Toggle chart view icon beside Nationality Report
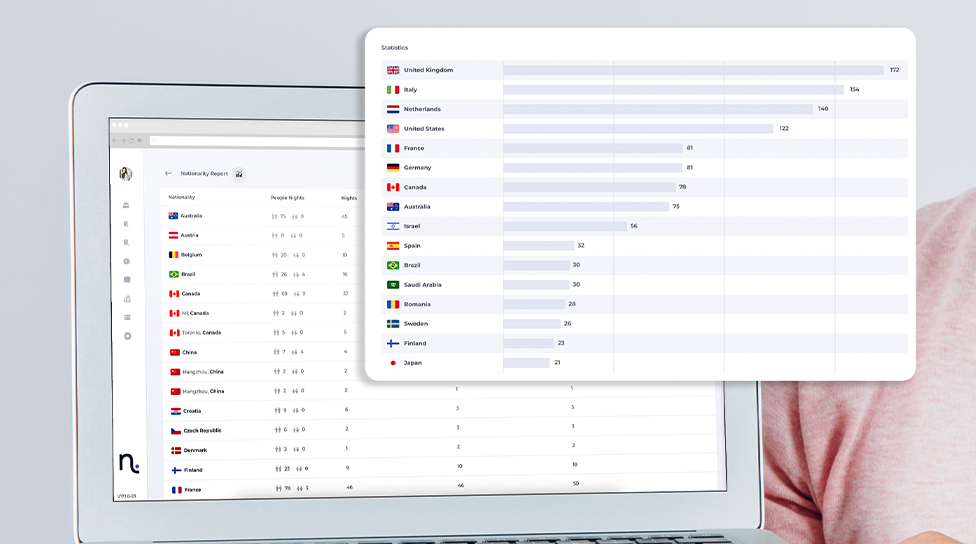 coord(239,174)
